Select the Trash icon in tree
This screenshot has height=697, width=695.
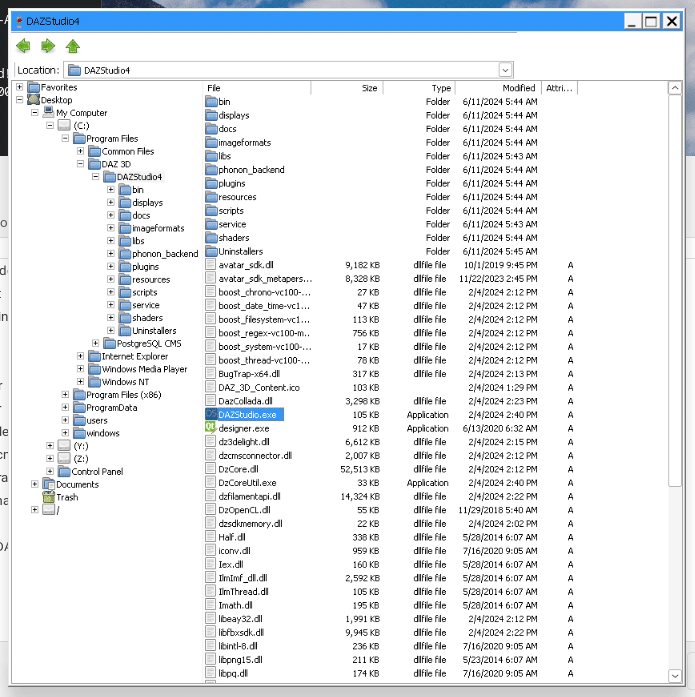pos(48,497)
